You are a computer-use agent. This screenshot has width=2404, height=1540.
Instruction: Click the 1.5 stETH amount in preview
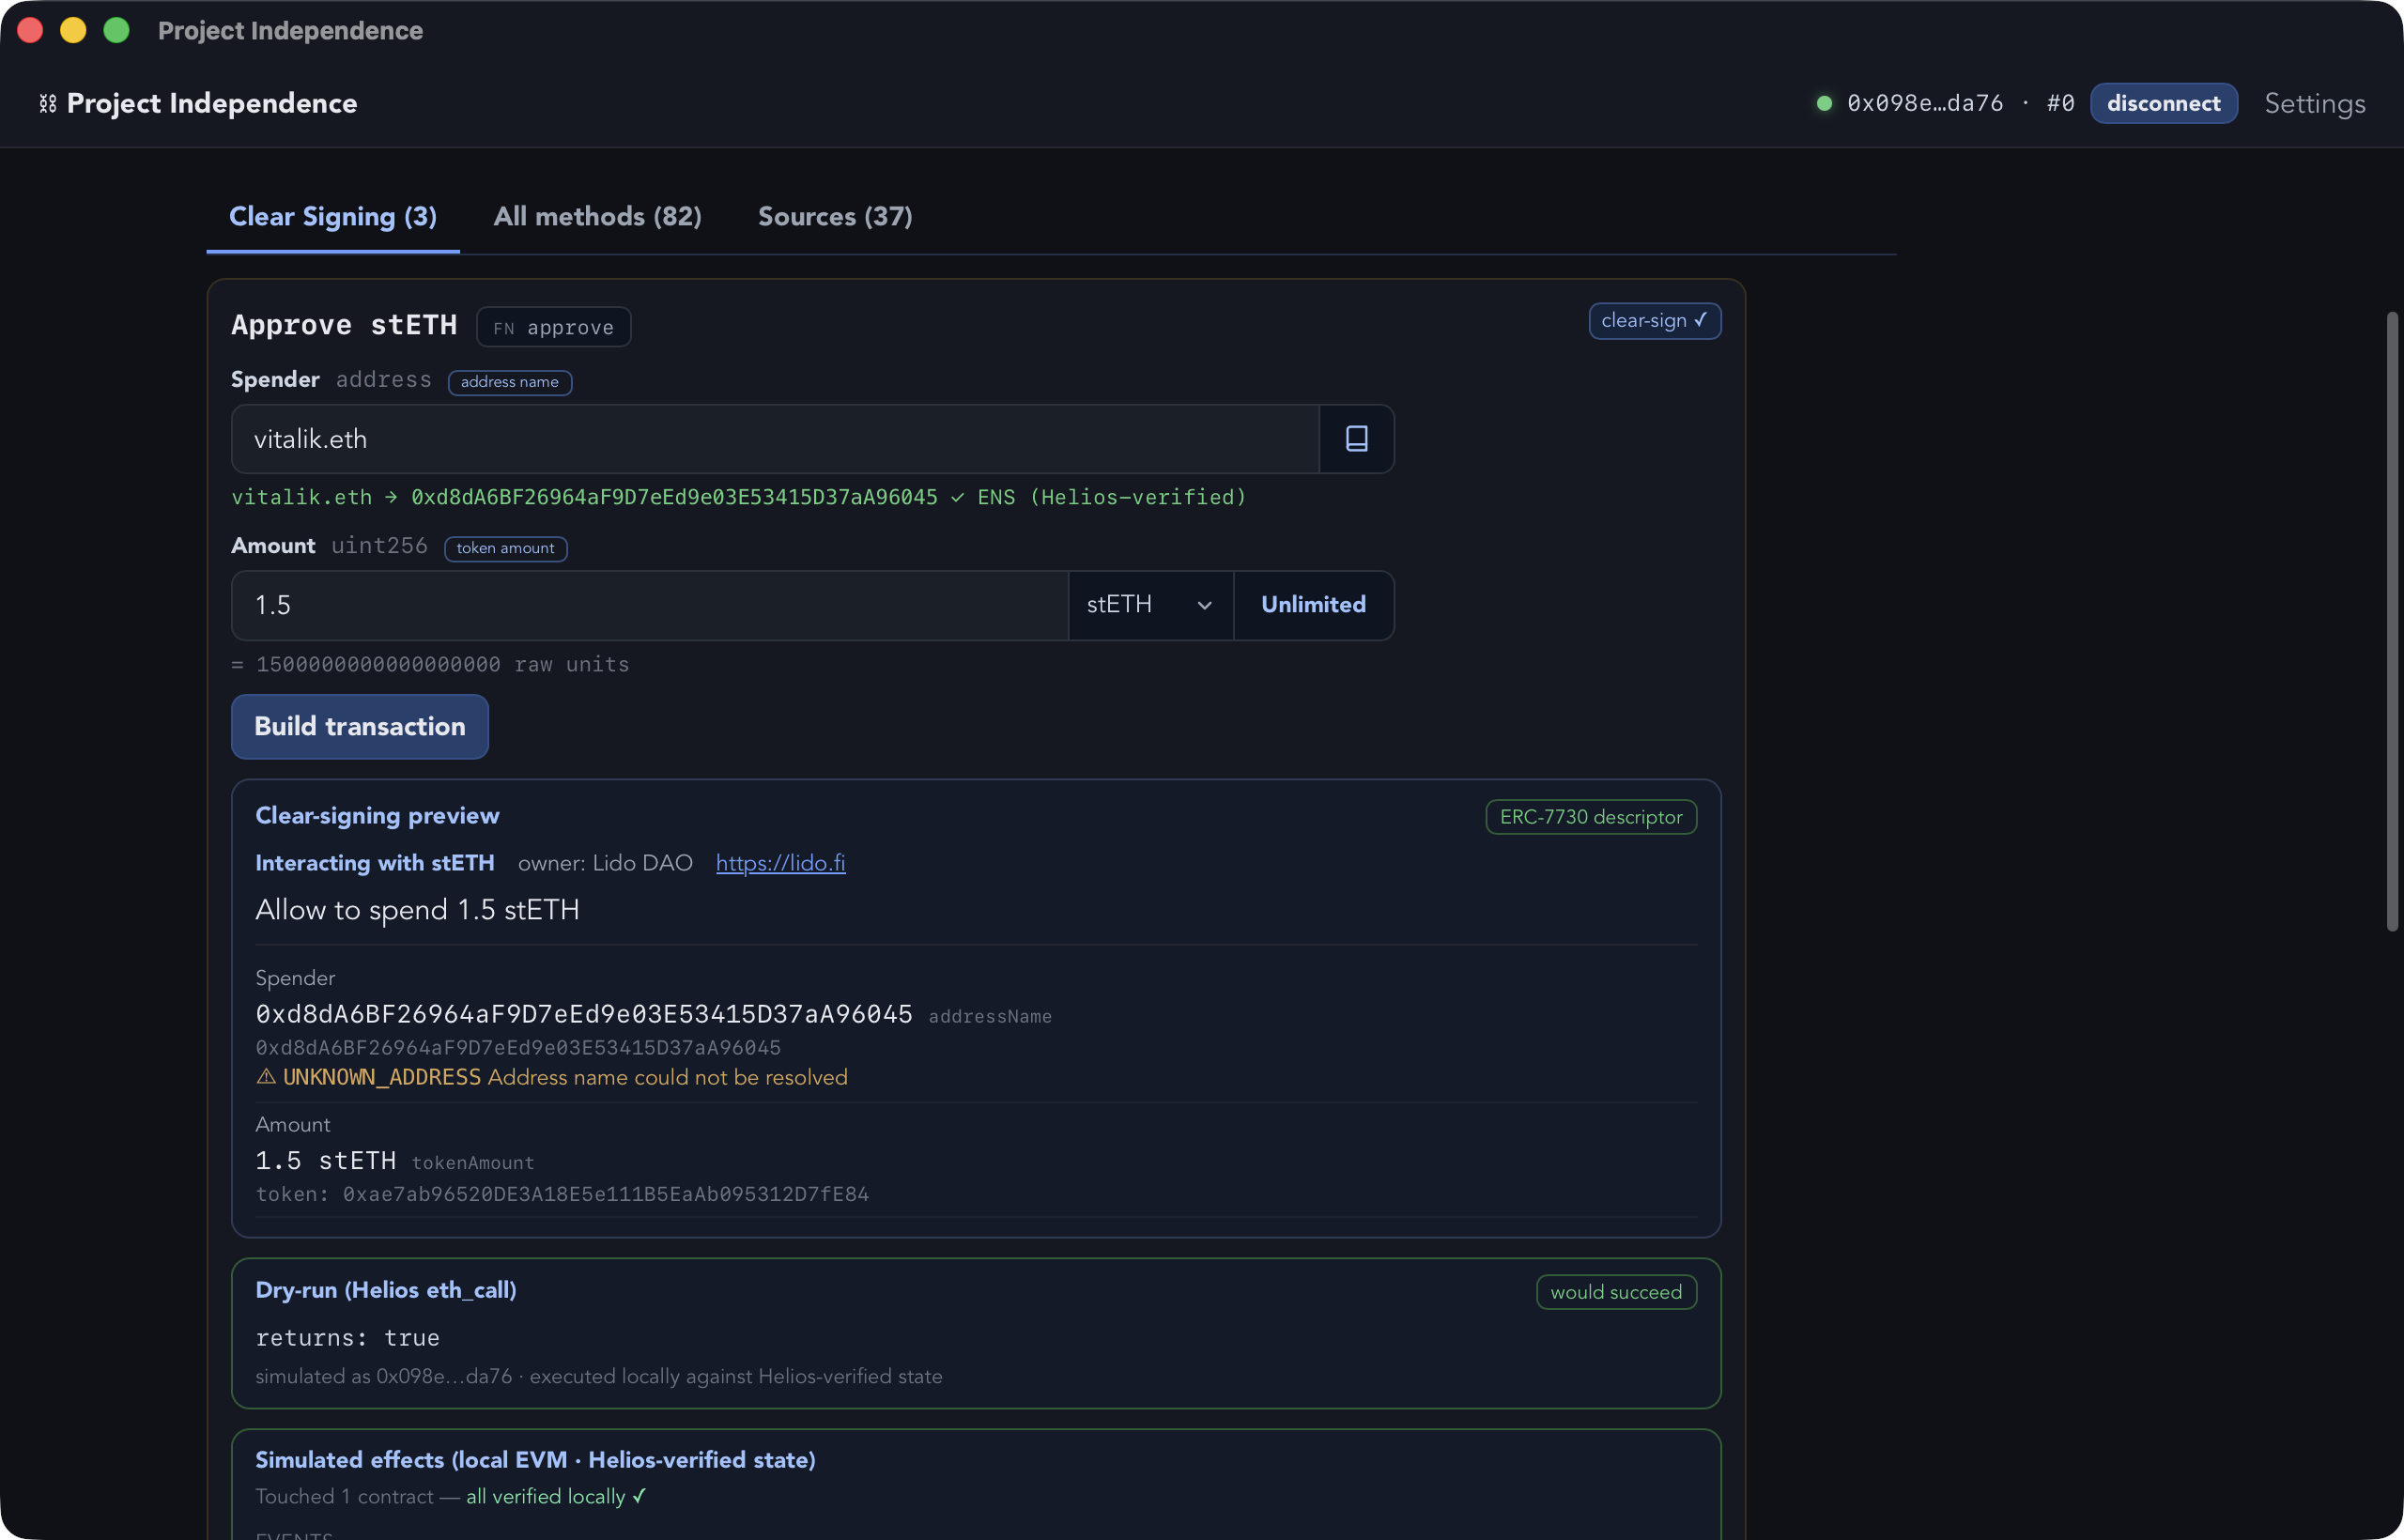[326, 1160]
